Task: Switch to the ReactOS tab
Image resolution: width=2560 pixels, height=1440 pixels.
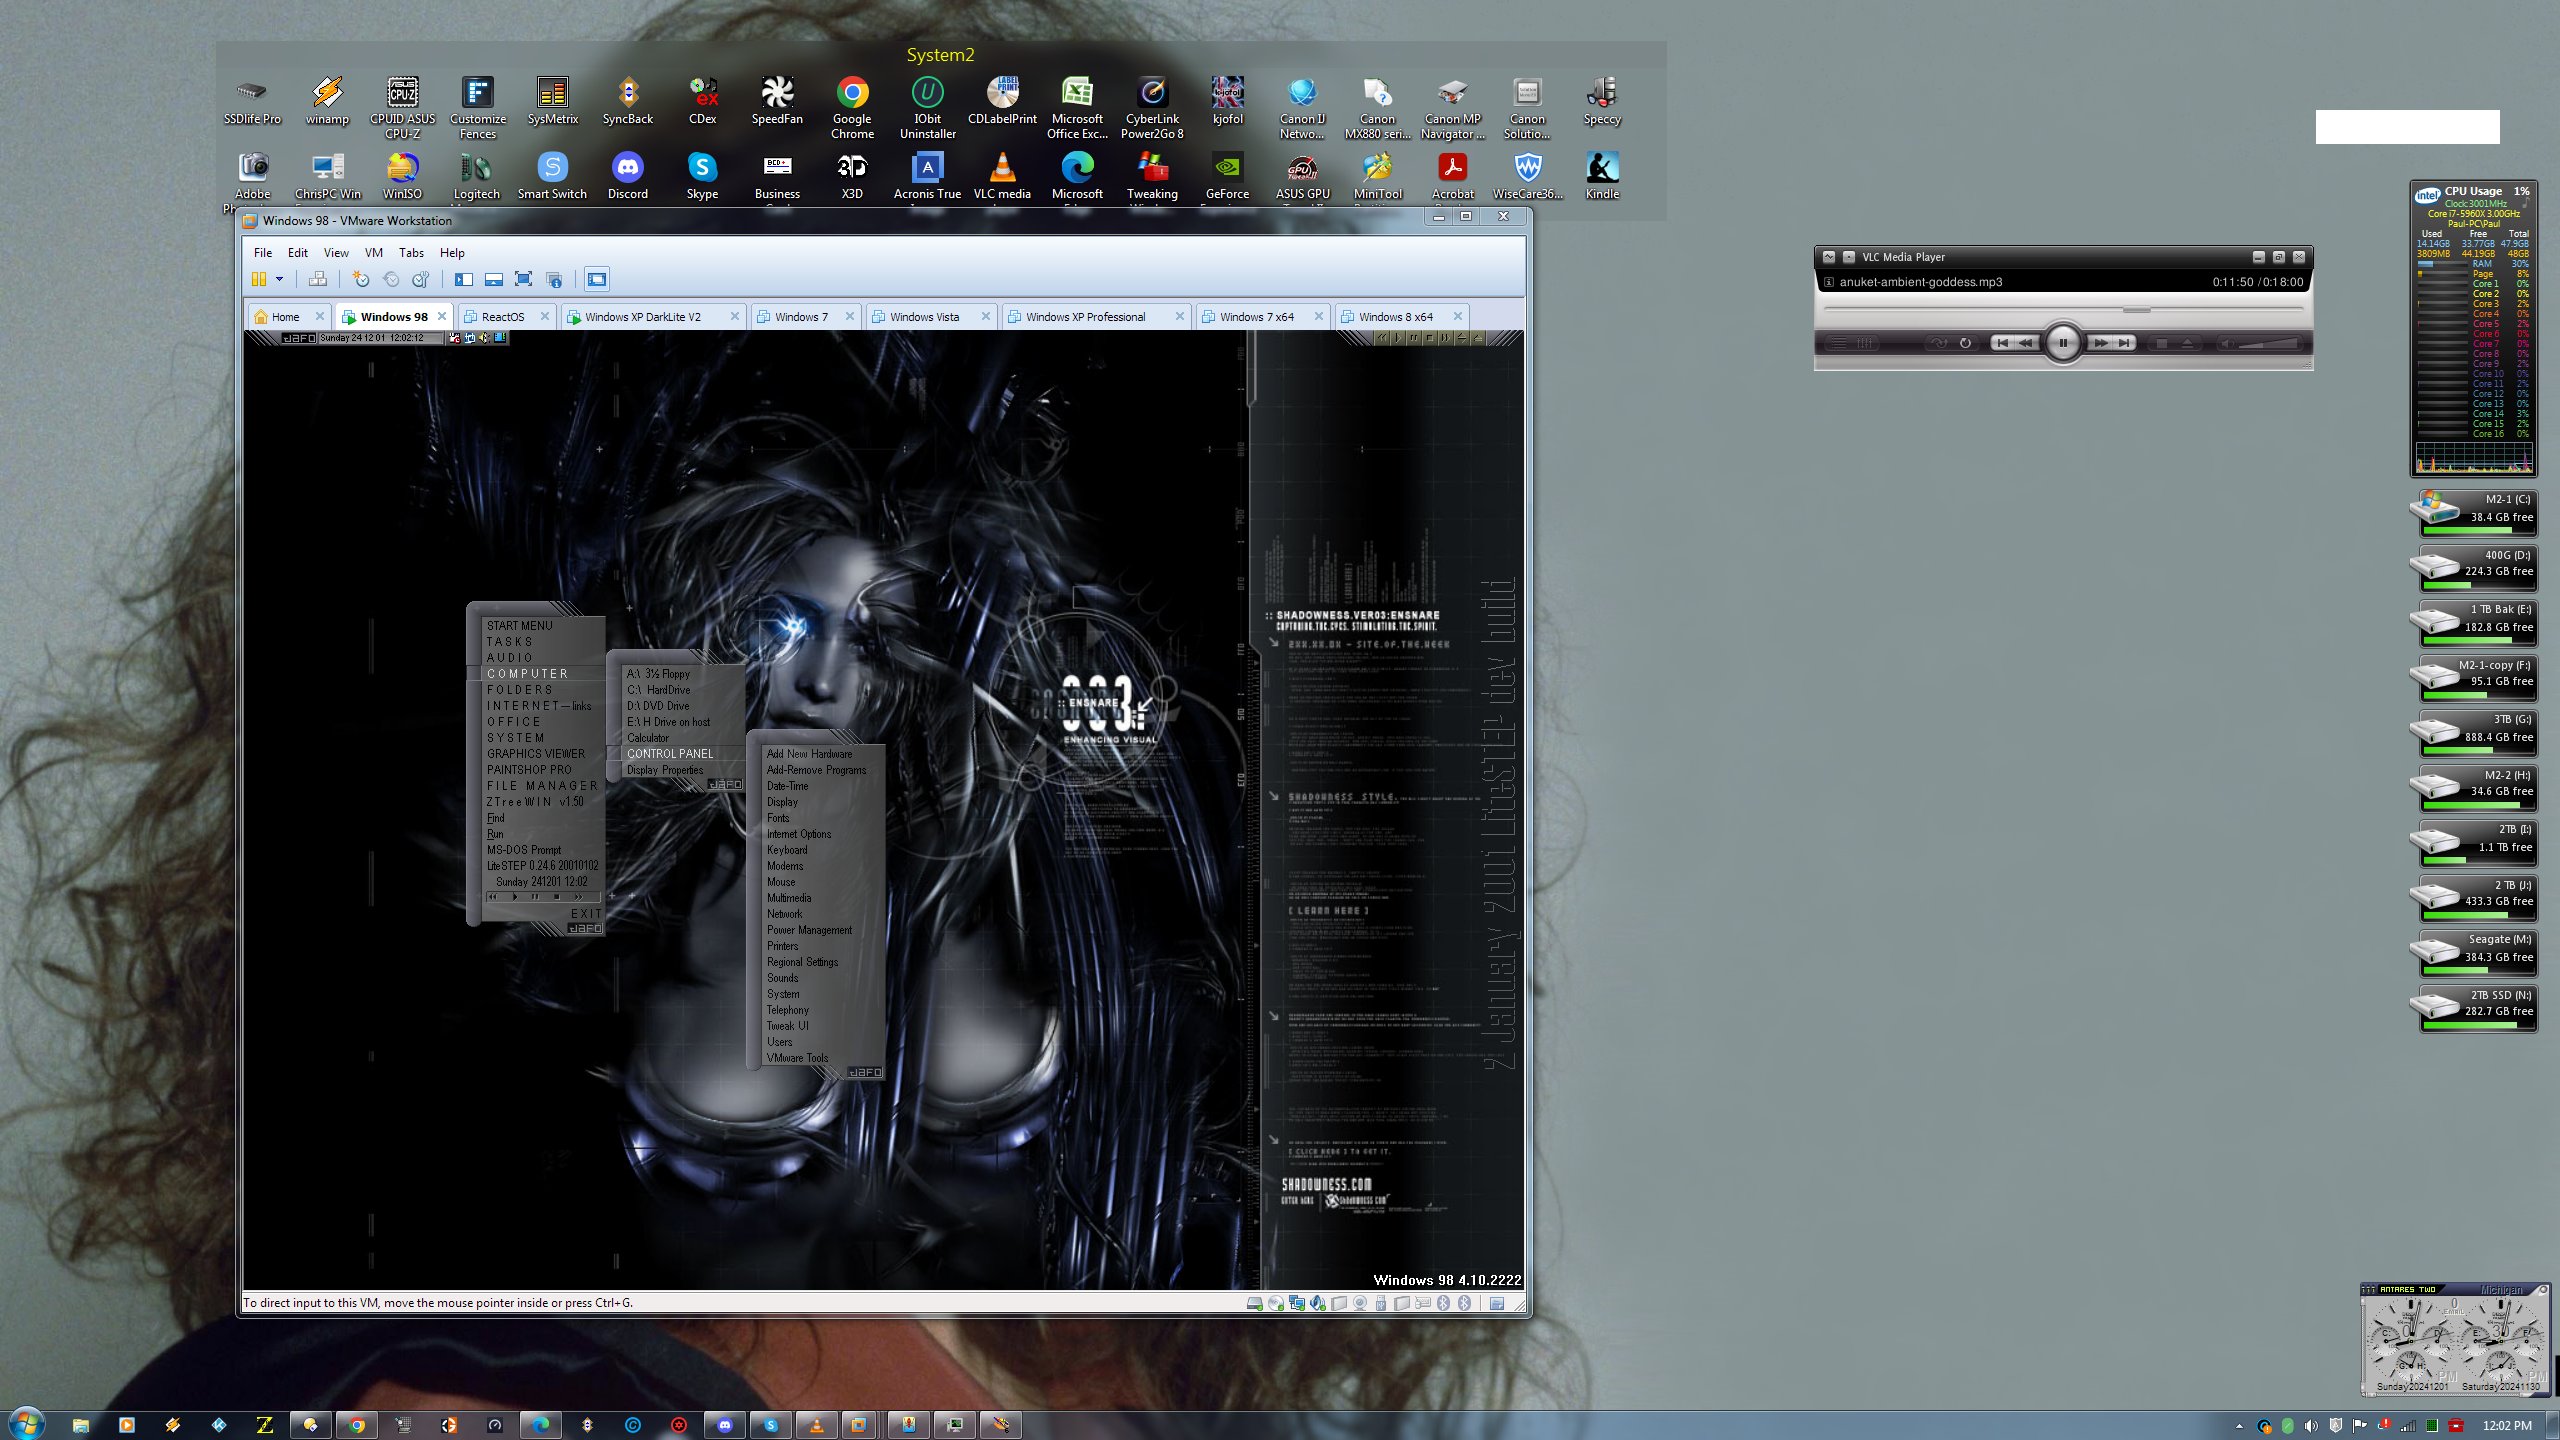Action: coord(503,317)
